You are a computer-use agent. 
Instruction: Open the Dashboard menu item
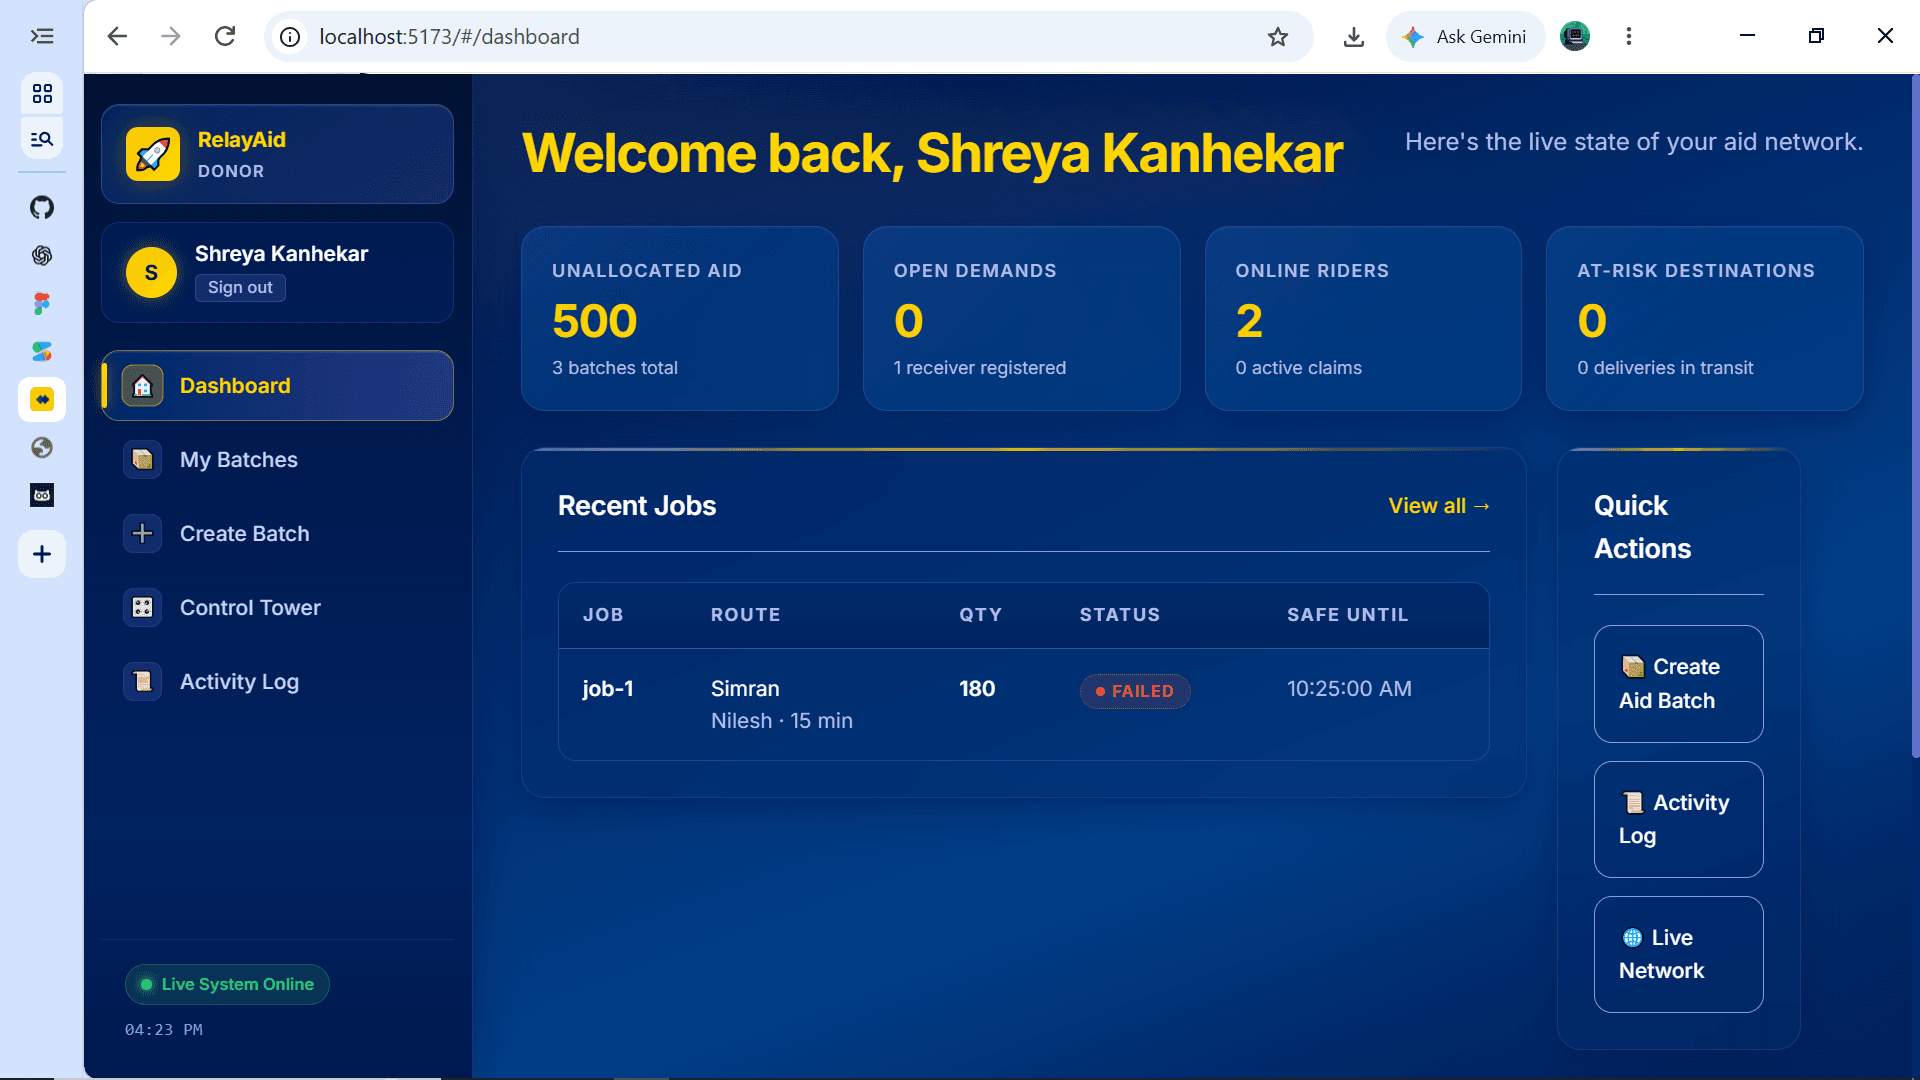tap(277, 386)
